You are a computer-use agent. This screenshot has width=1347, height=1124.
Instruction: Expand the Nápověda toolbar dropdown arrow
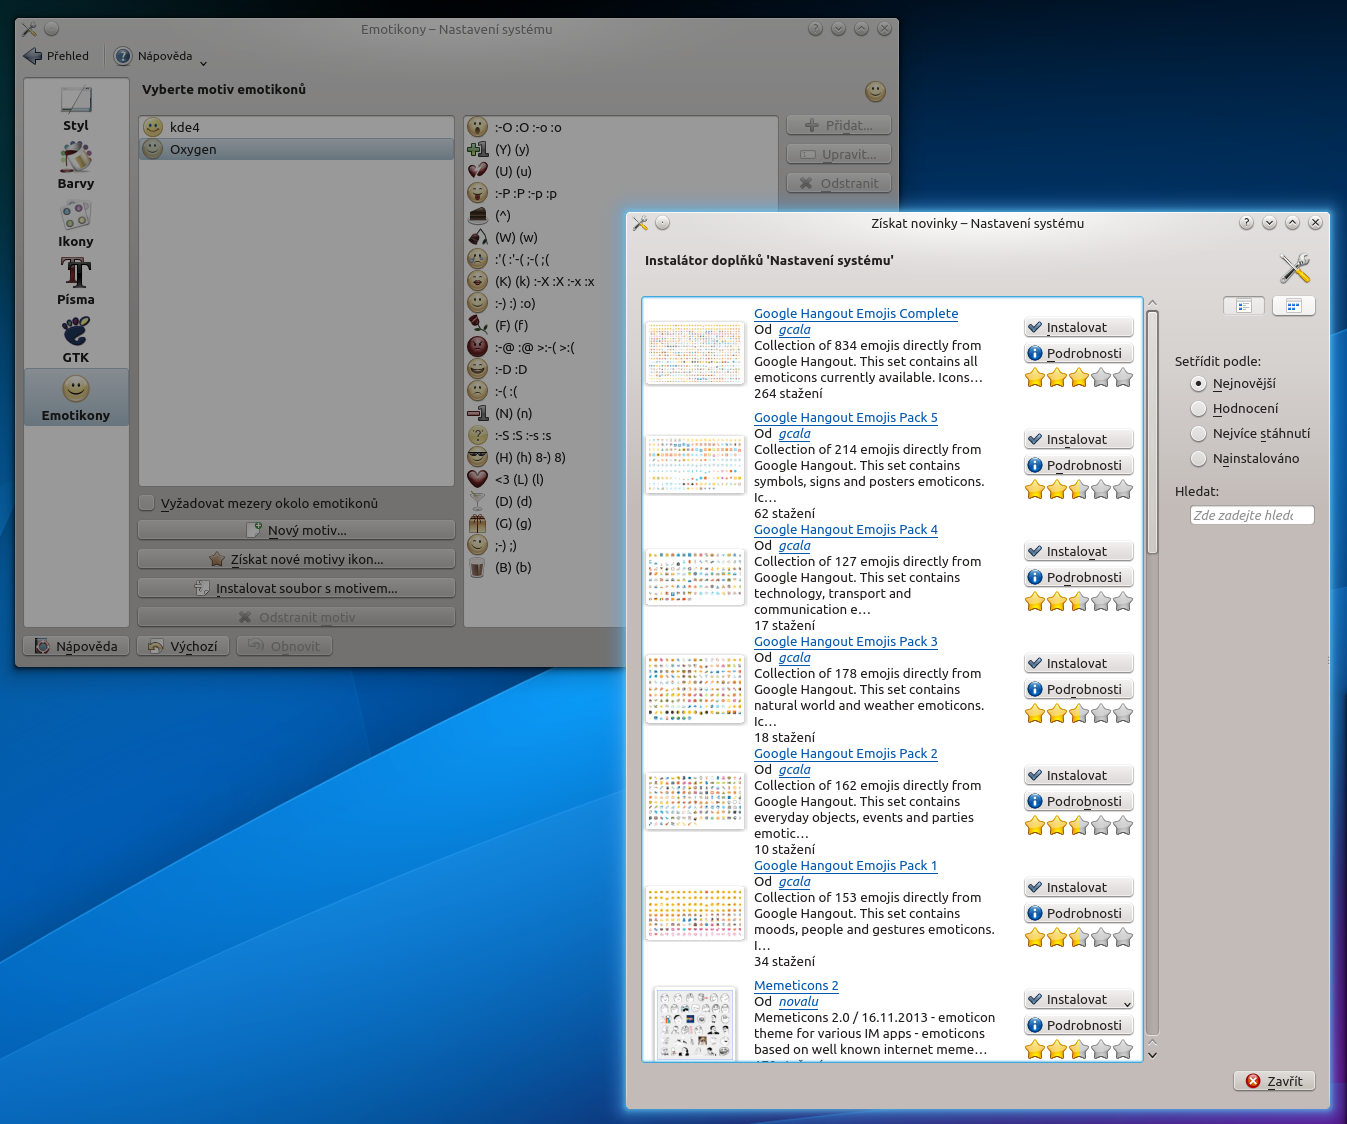point(203,63)
